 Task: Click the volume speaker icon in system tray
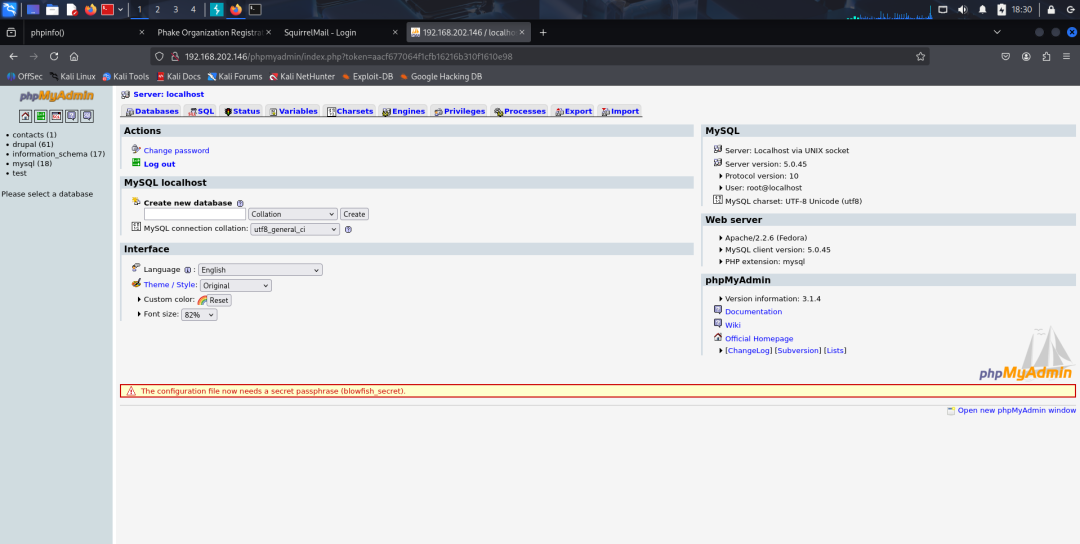(x=962, y=10)
